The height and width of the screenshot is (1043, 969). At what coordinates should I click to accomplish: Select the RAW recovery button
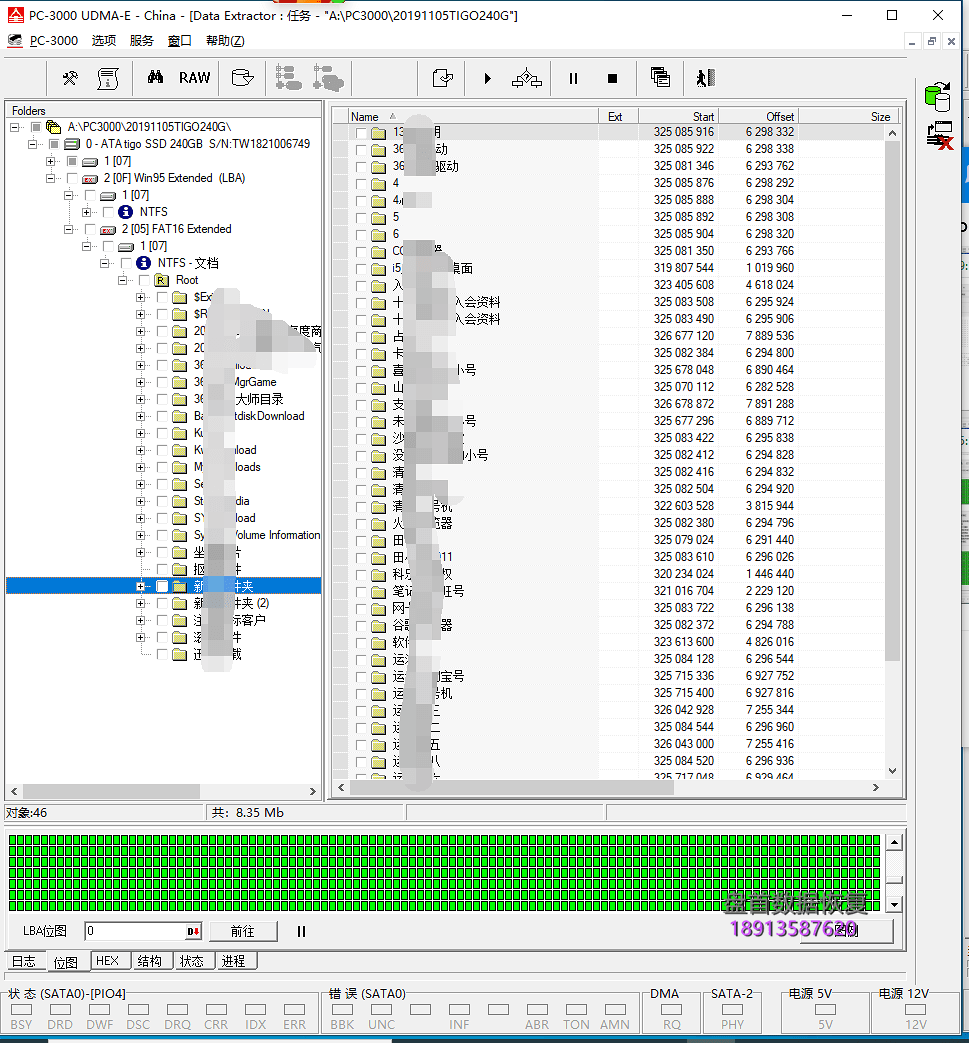click(194, 78)
